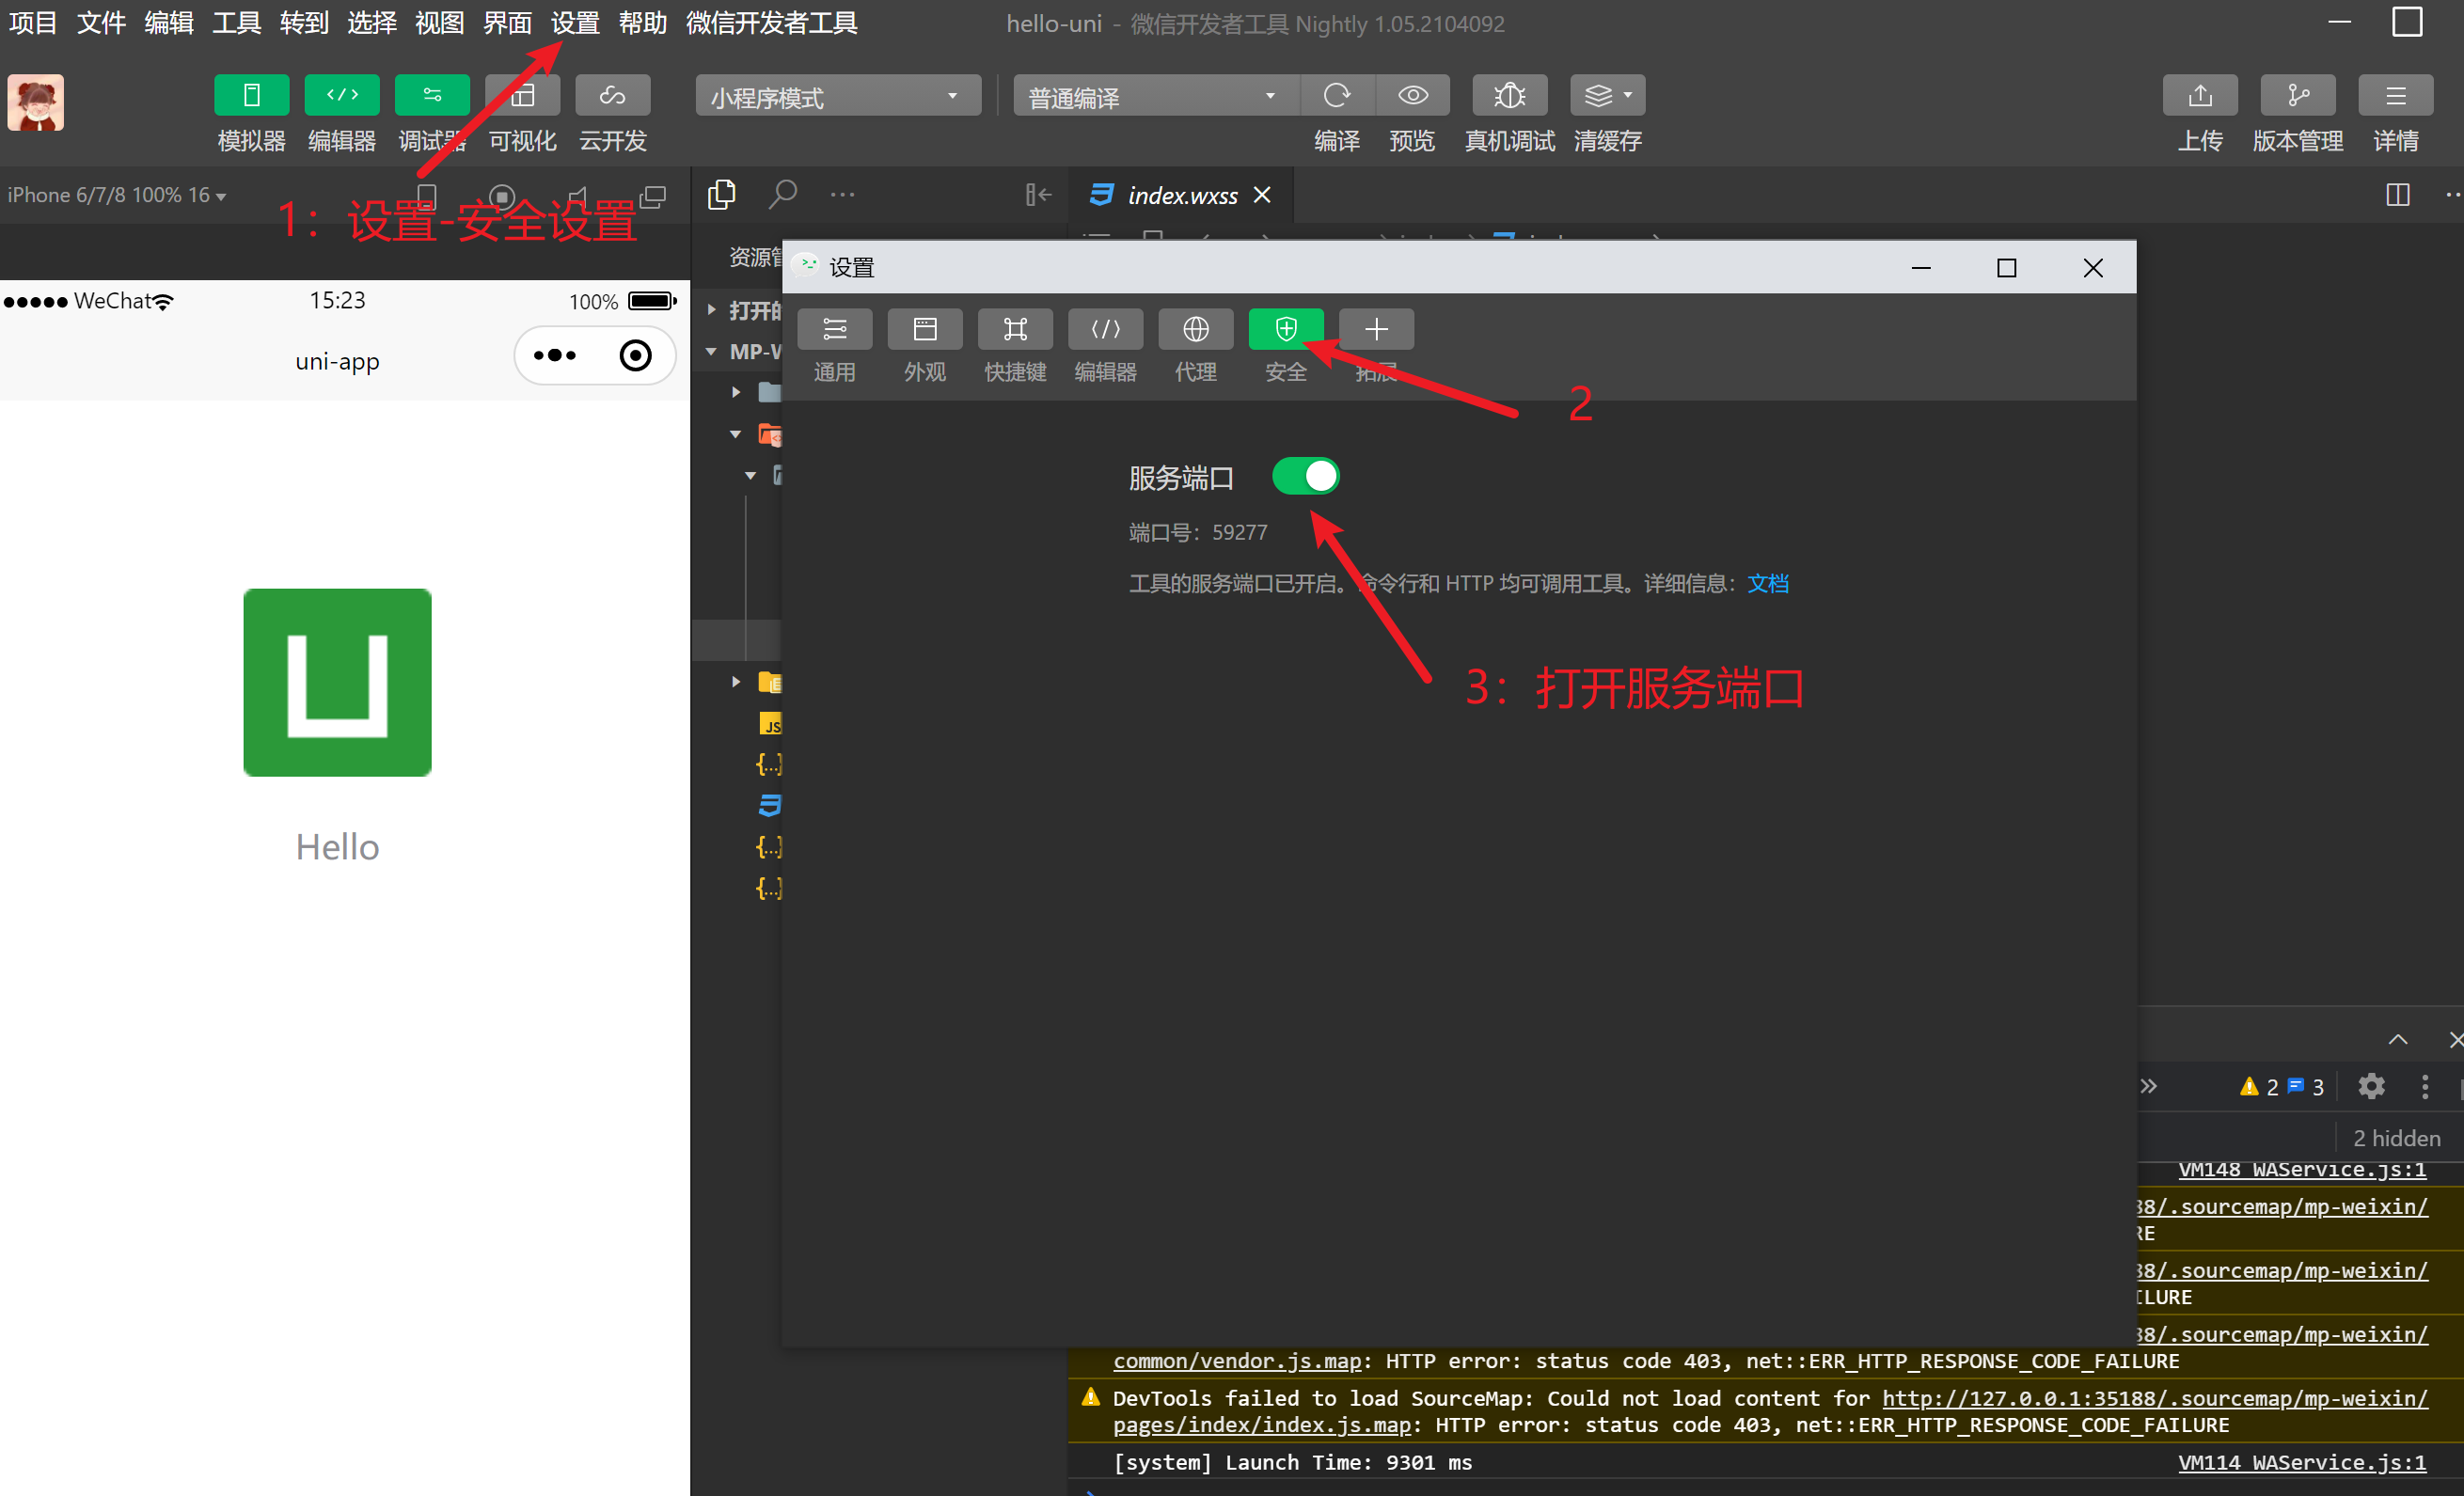Click the user avatar
The width and height of the screenshot is (2464, 1496).
click(36, 102)
